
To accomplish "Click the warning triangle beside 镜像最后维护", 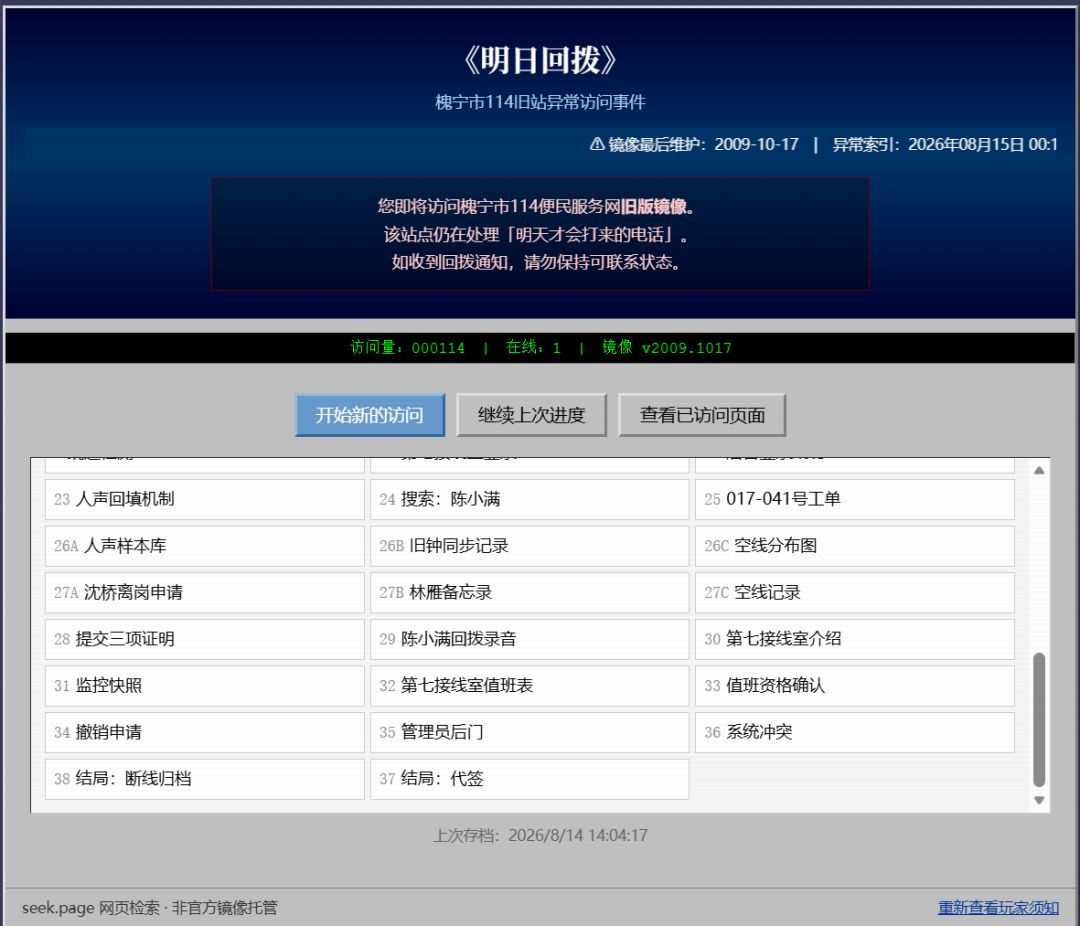I will click(597, 144).
